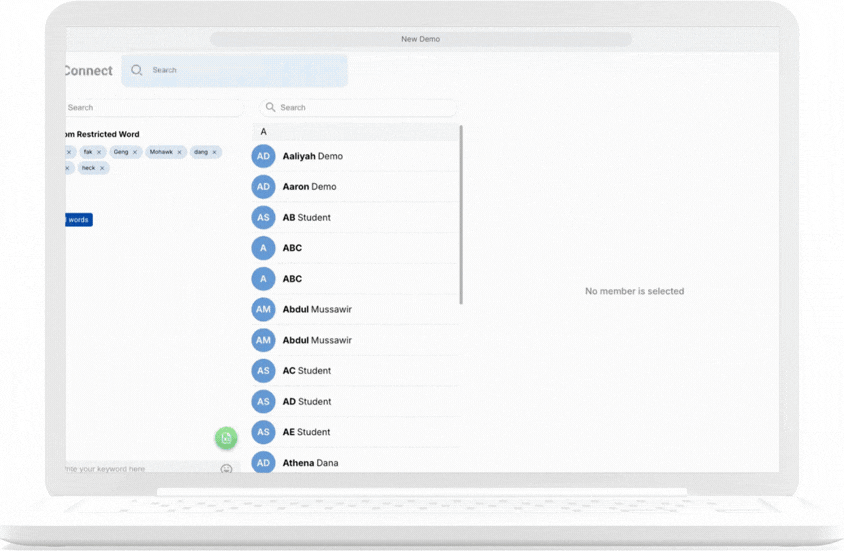Image resolution: width=844 pixels, height=551 pixels.
Task: Remove the 'fak' restricted word tag
Action: click(99, 152)
